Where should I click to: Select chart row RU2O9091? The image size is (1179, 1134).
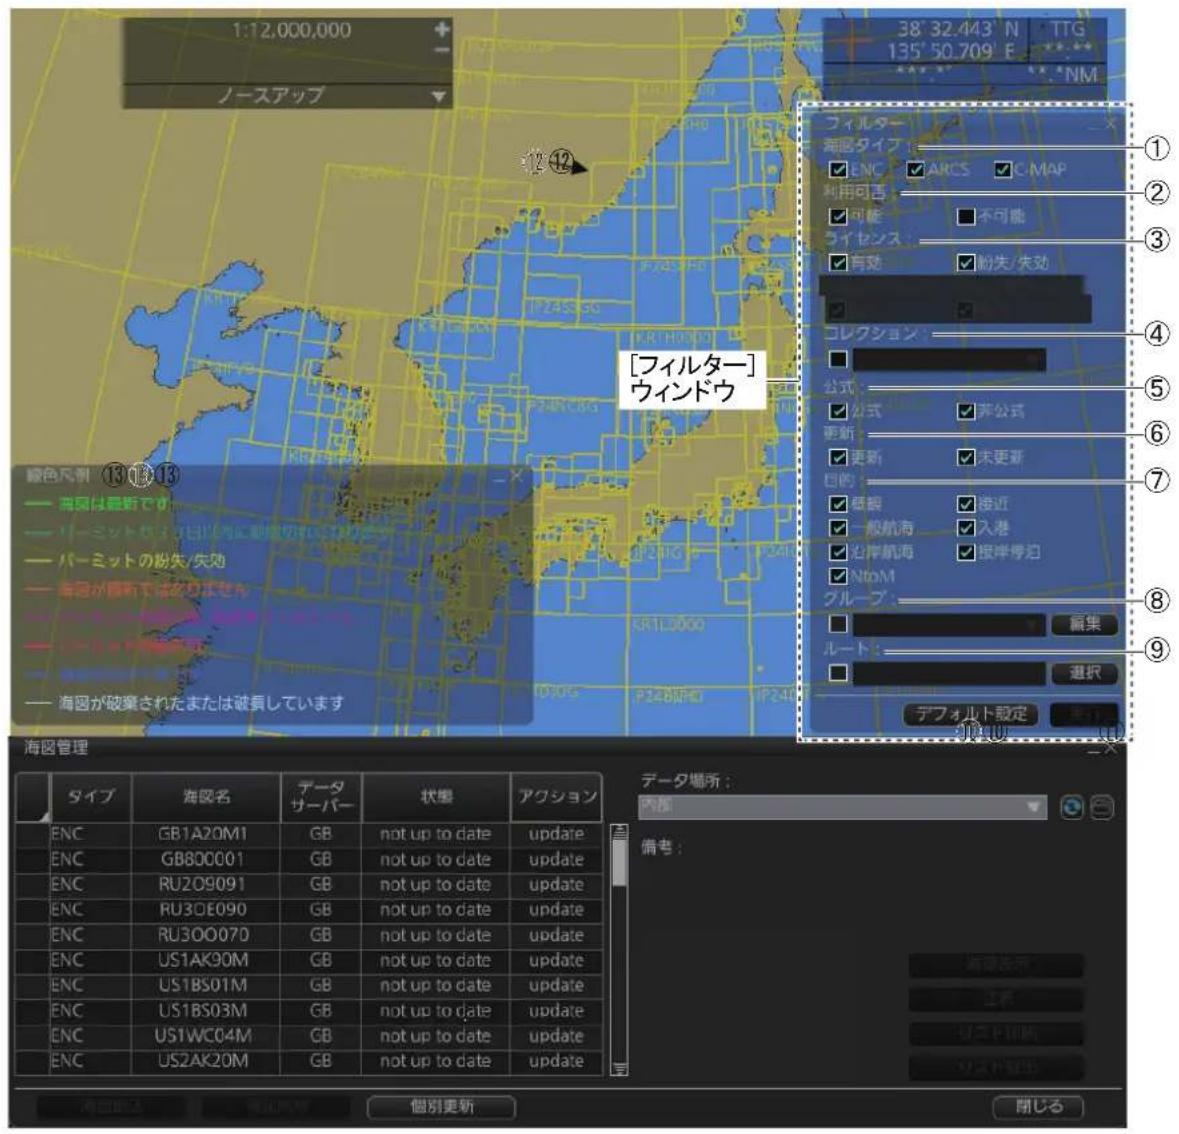click(x=308, y=884)
